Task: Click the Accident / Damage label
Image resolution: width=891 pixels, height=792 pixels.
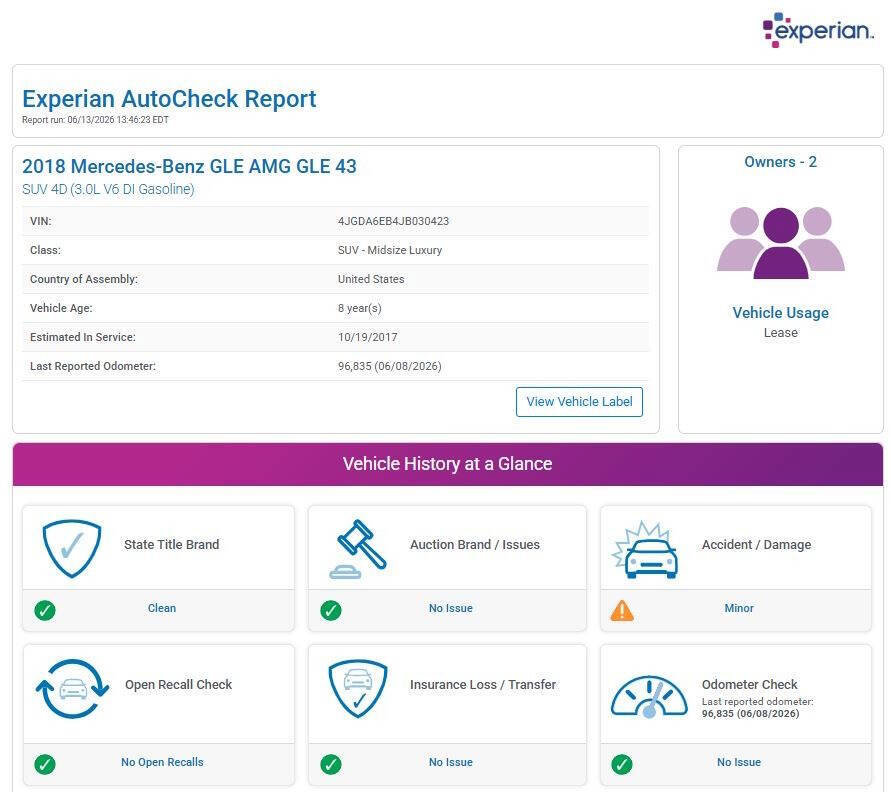Action: point(756,544)
